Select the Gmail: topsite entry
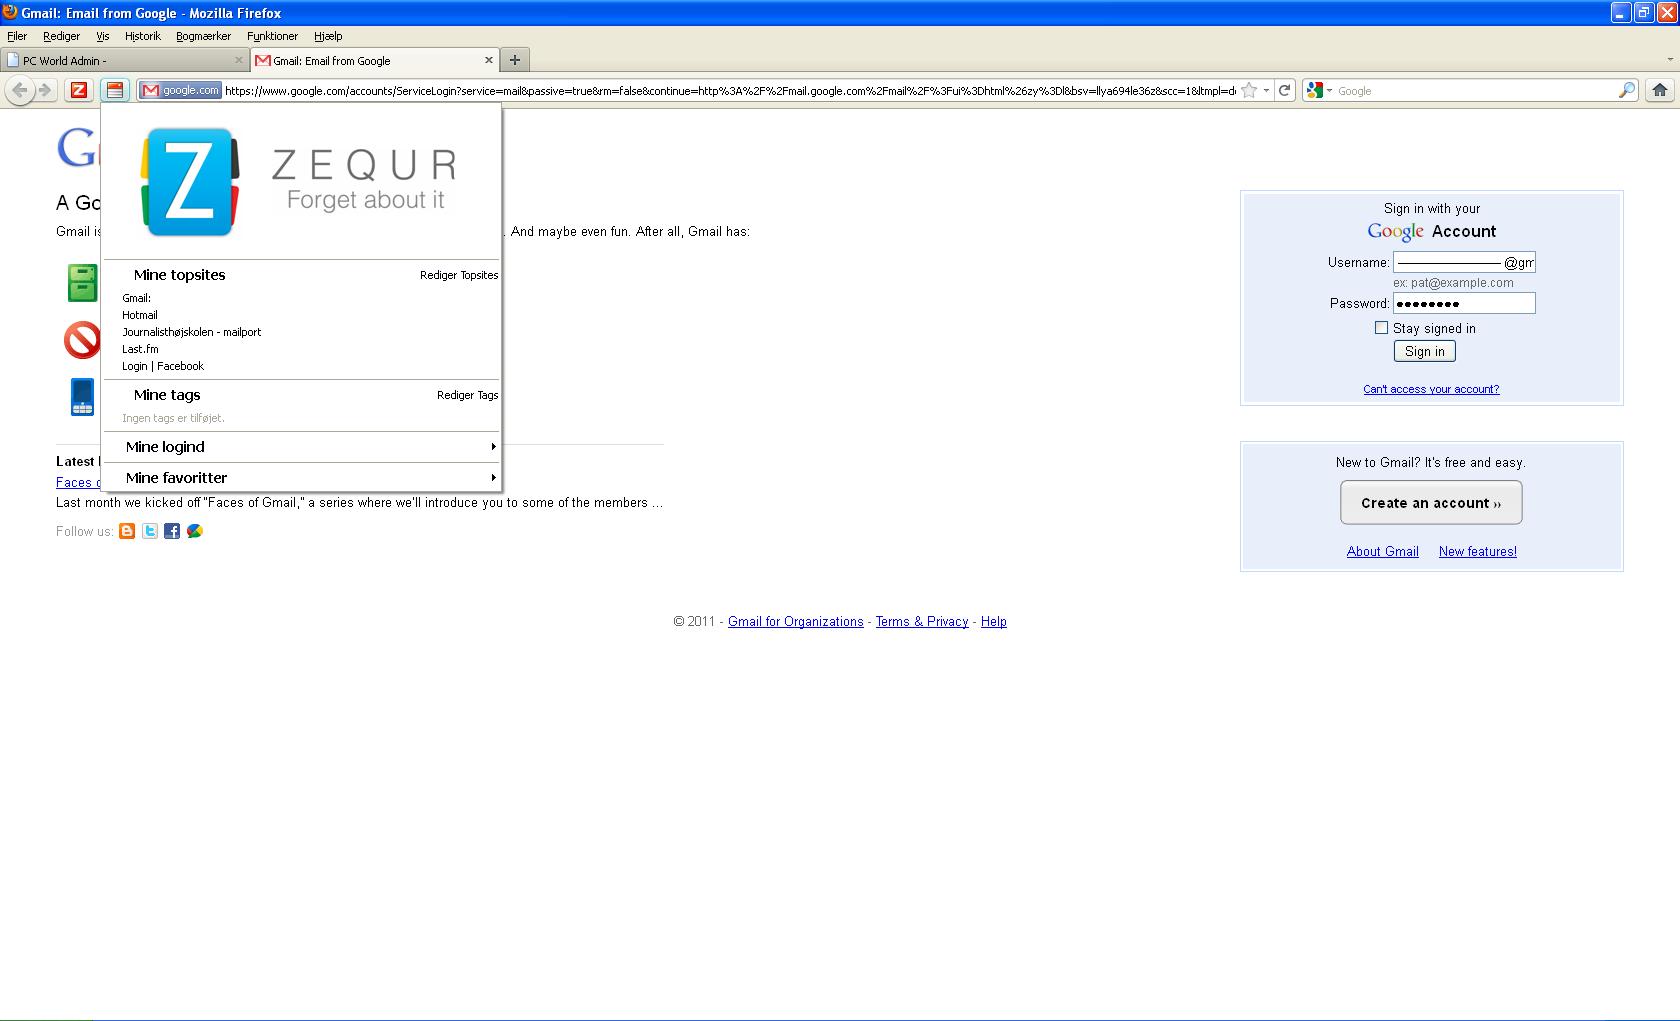This screenshot has height=1021, width=1680. pos(136,298)
